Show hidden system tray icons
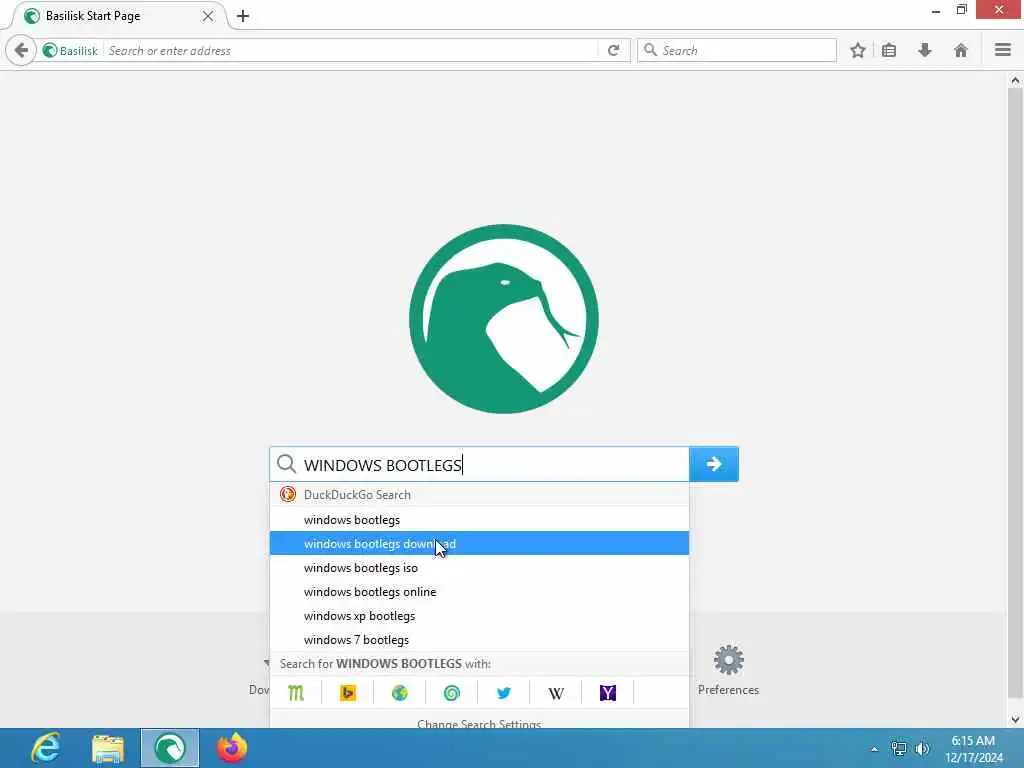This screenshot has width=1024, height=768. click(874, 748)
